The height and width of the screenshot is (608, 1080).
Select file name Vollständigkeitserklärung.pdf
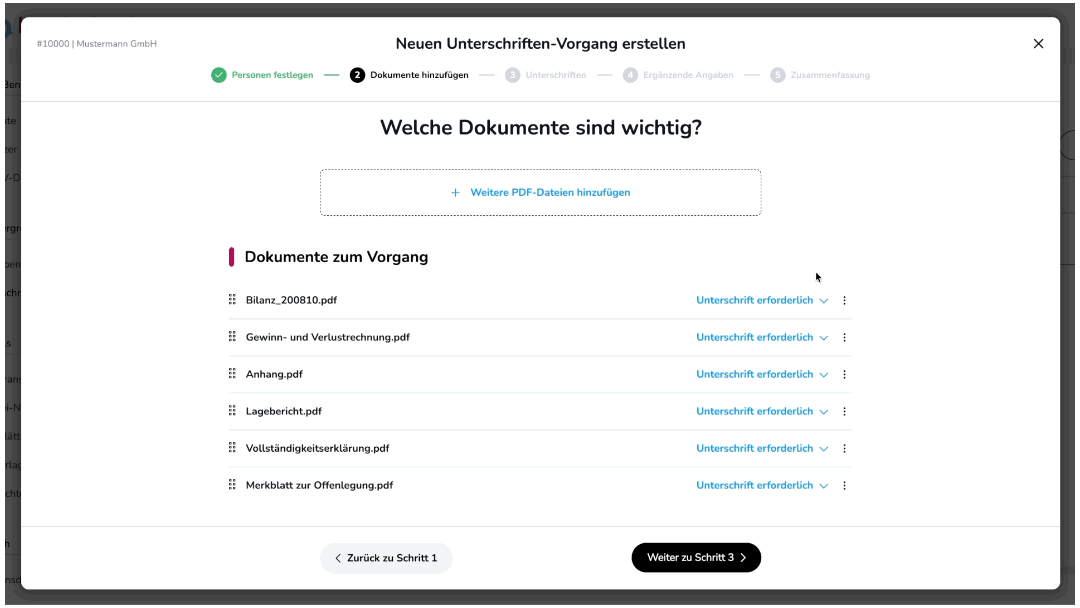pyautogui.click(x=318, y=448)
